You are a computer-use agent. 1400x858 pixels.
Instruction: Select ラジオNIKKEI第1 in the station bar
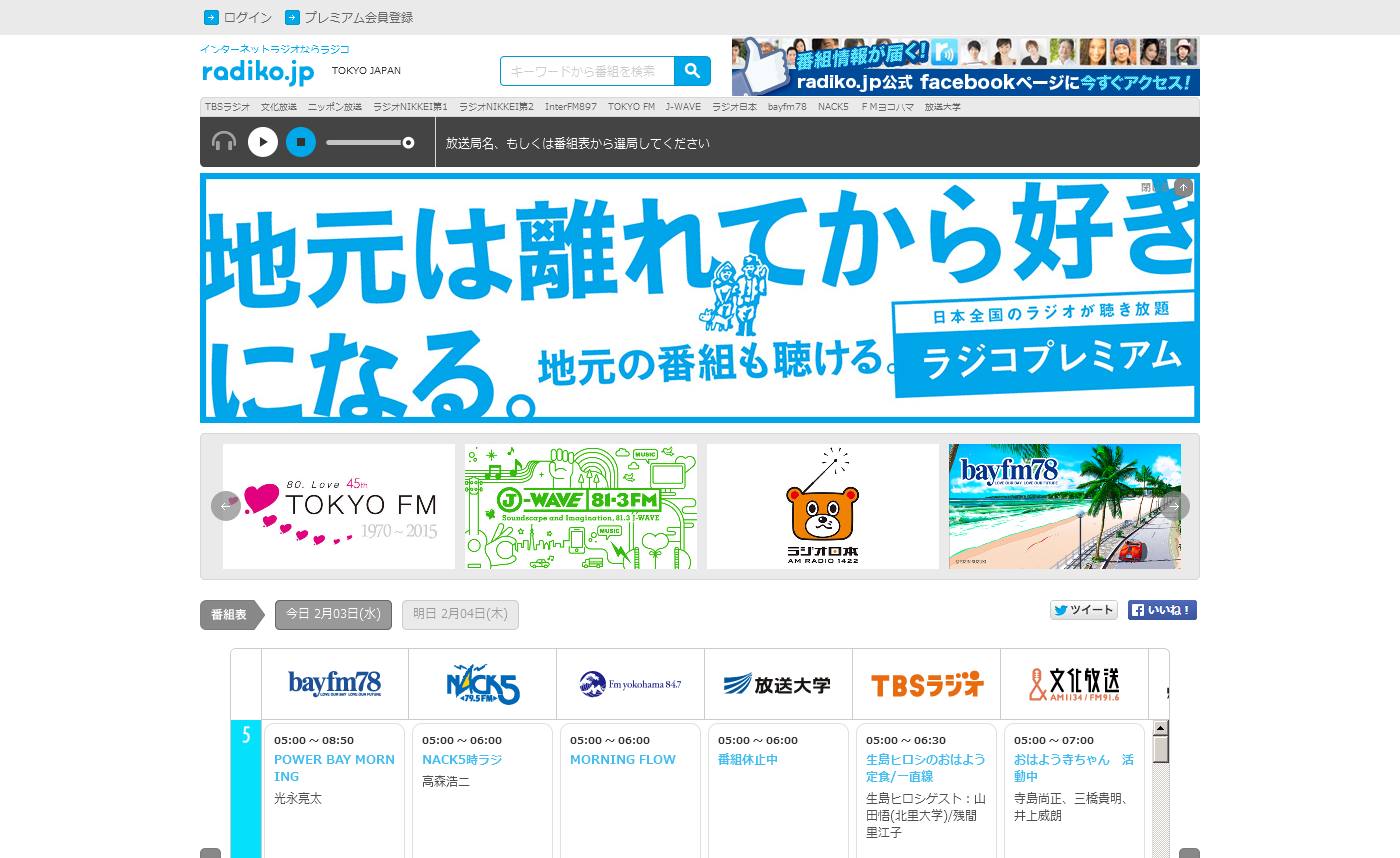[x=410, y=107]
